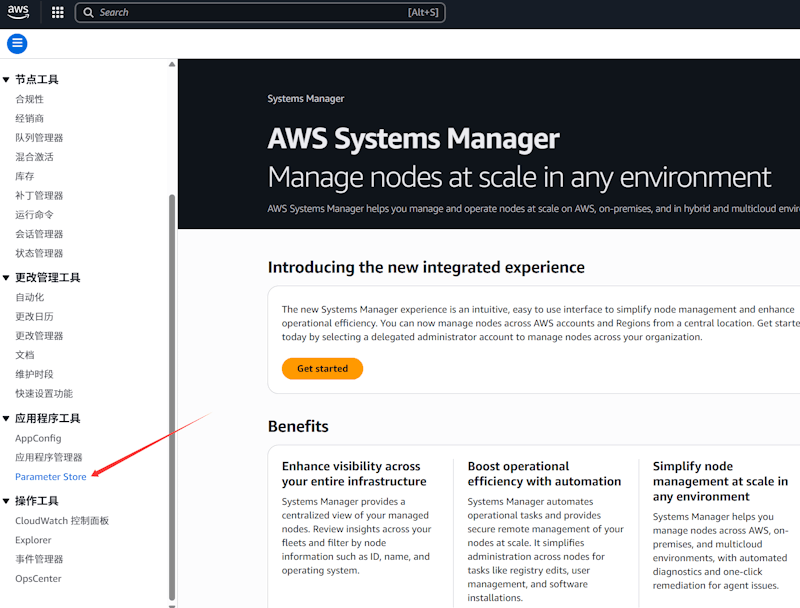
Task: Open 会话管理器 from sidebar
Action: click(39, 234)
